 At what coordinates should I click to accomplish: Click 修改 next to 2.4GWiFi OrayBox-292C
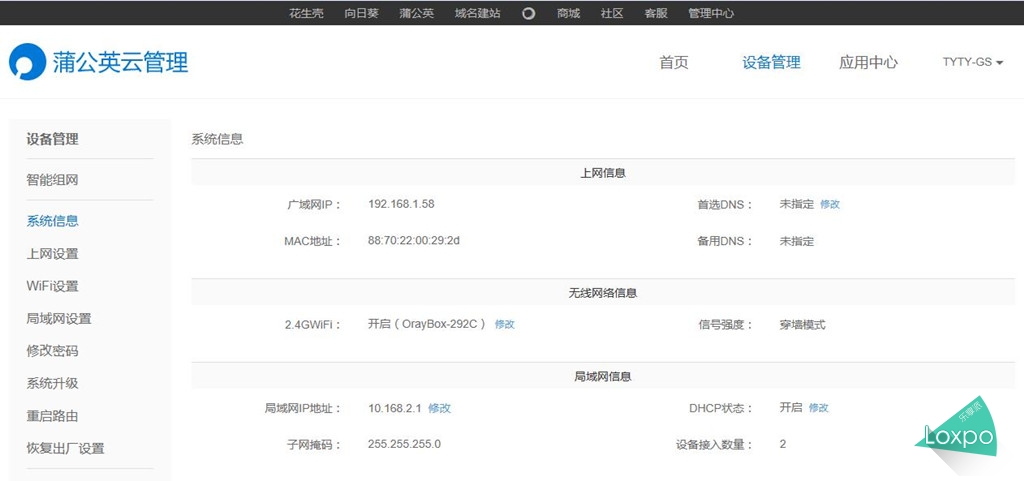pos(505,324)
